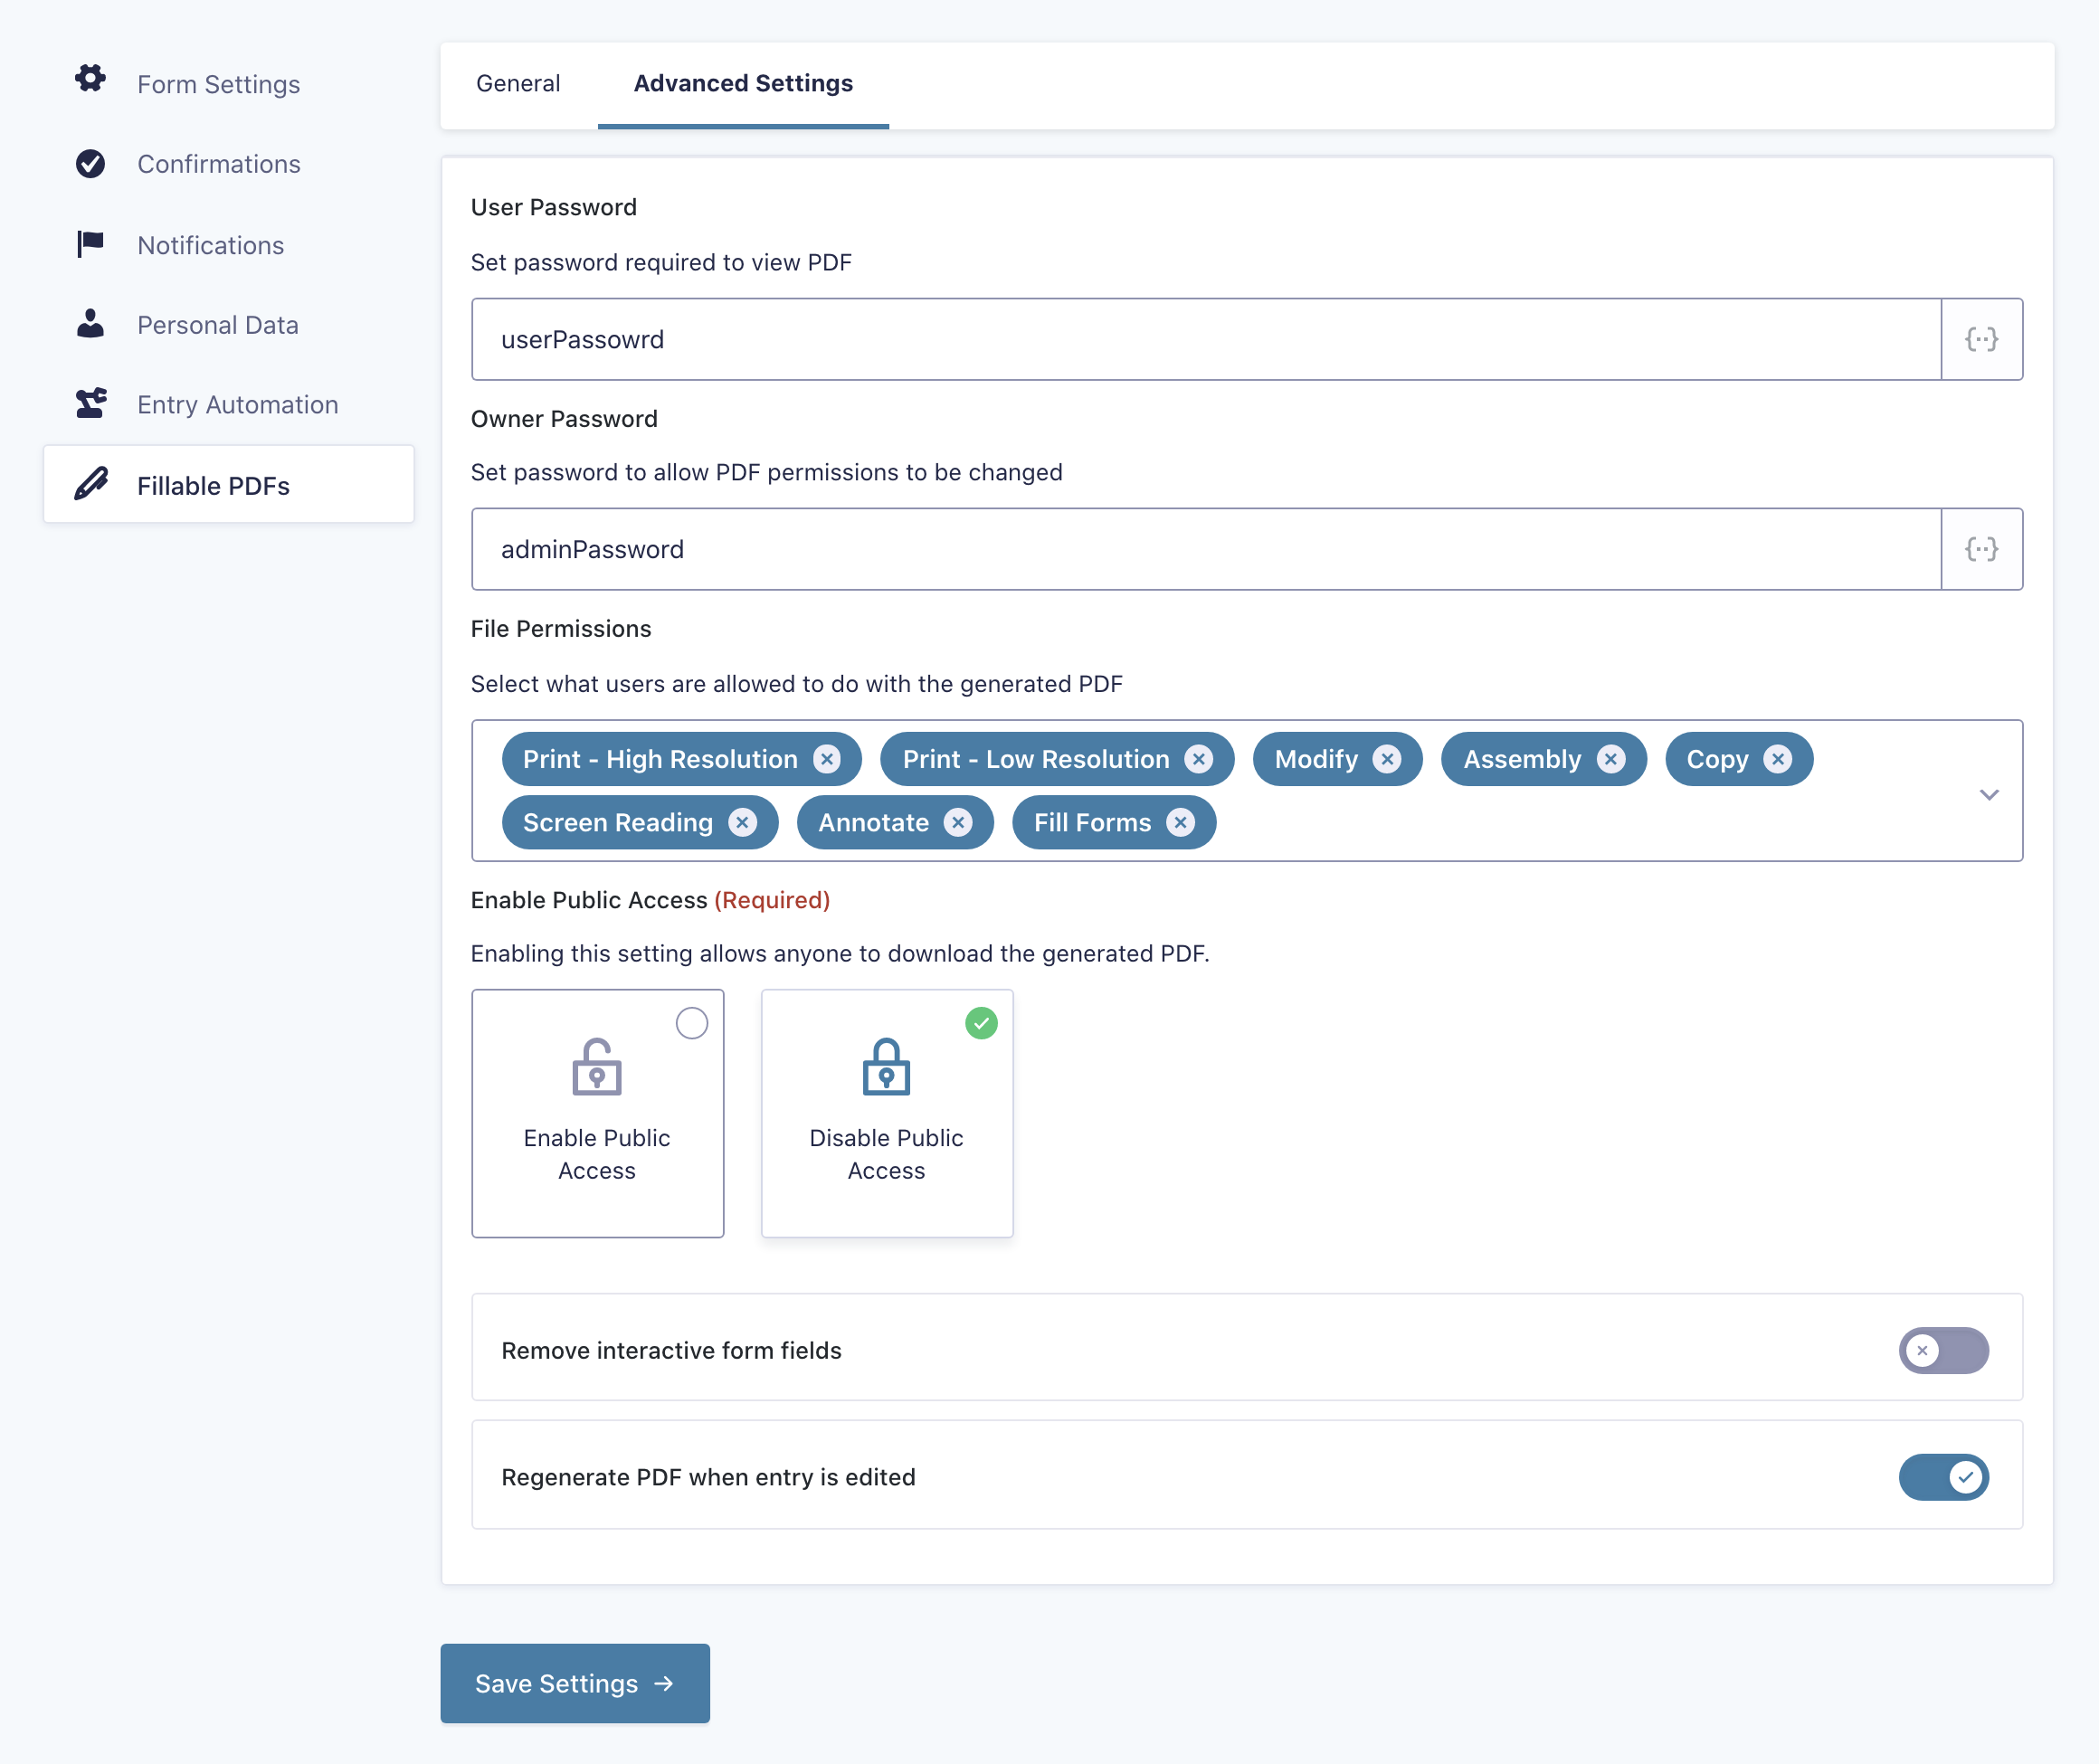The width and height of the screenshot is (2099, 1764).
Task: Open merge tags for Owner Password field
Action: click(1981, 549)
